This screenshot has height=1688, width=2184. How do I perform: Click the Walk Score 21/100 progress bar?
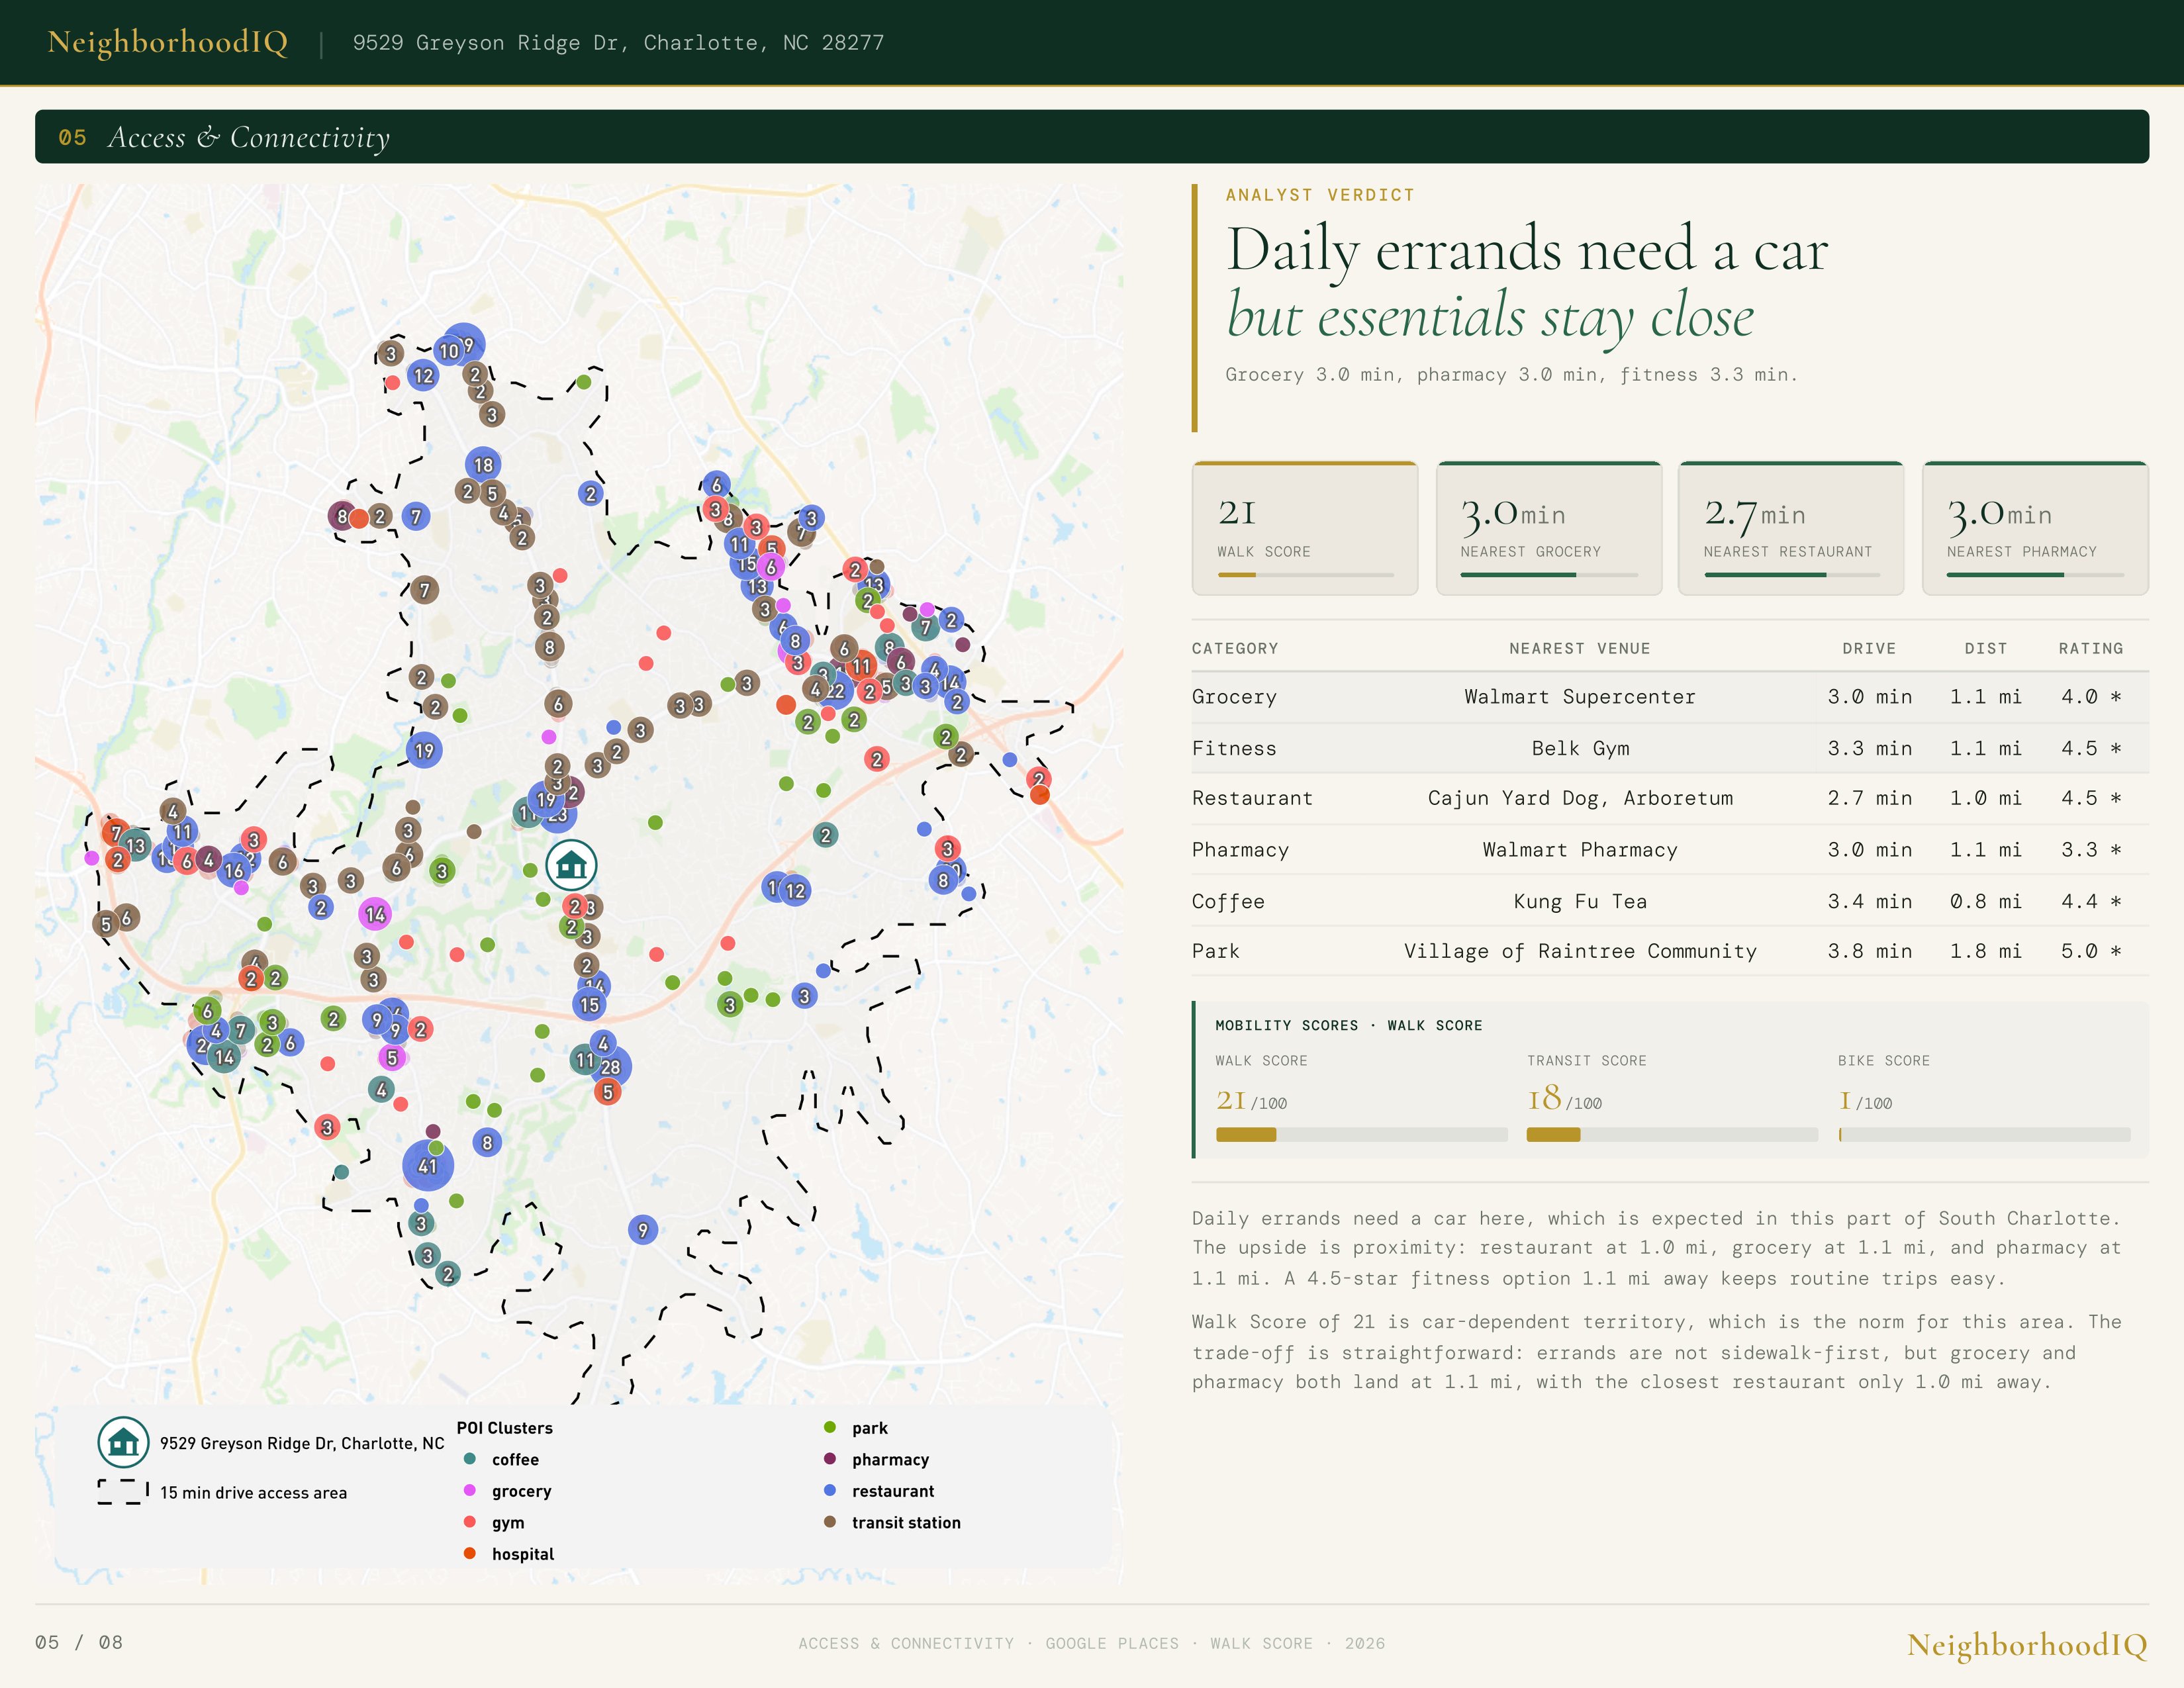tap(1361, 1135)
